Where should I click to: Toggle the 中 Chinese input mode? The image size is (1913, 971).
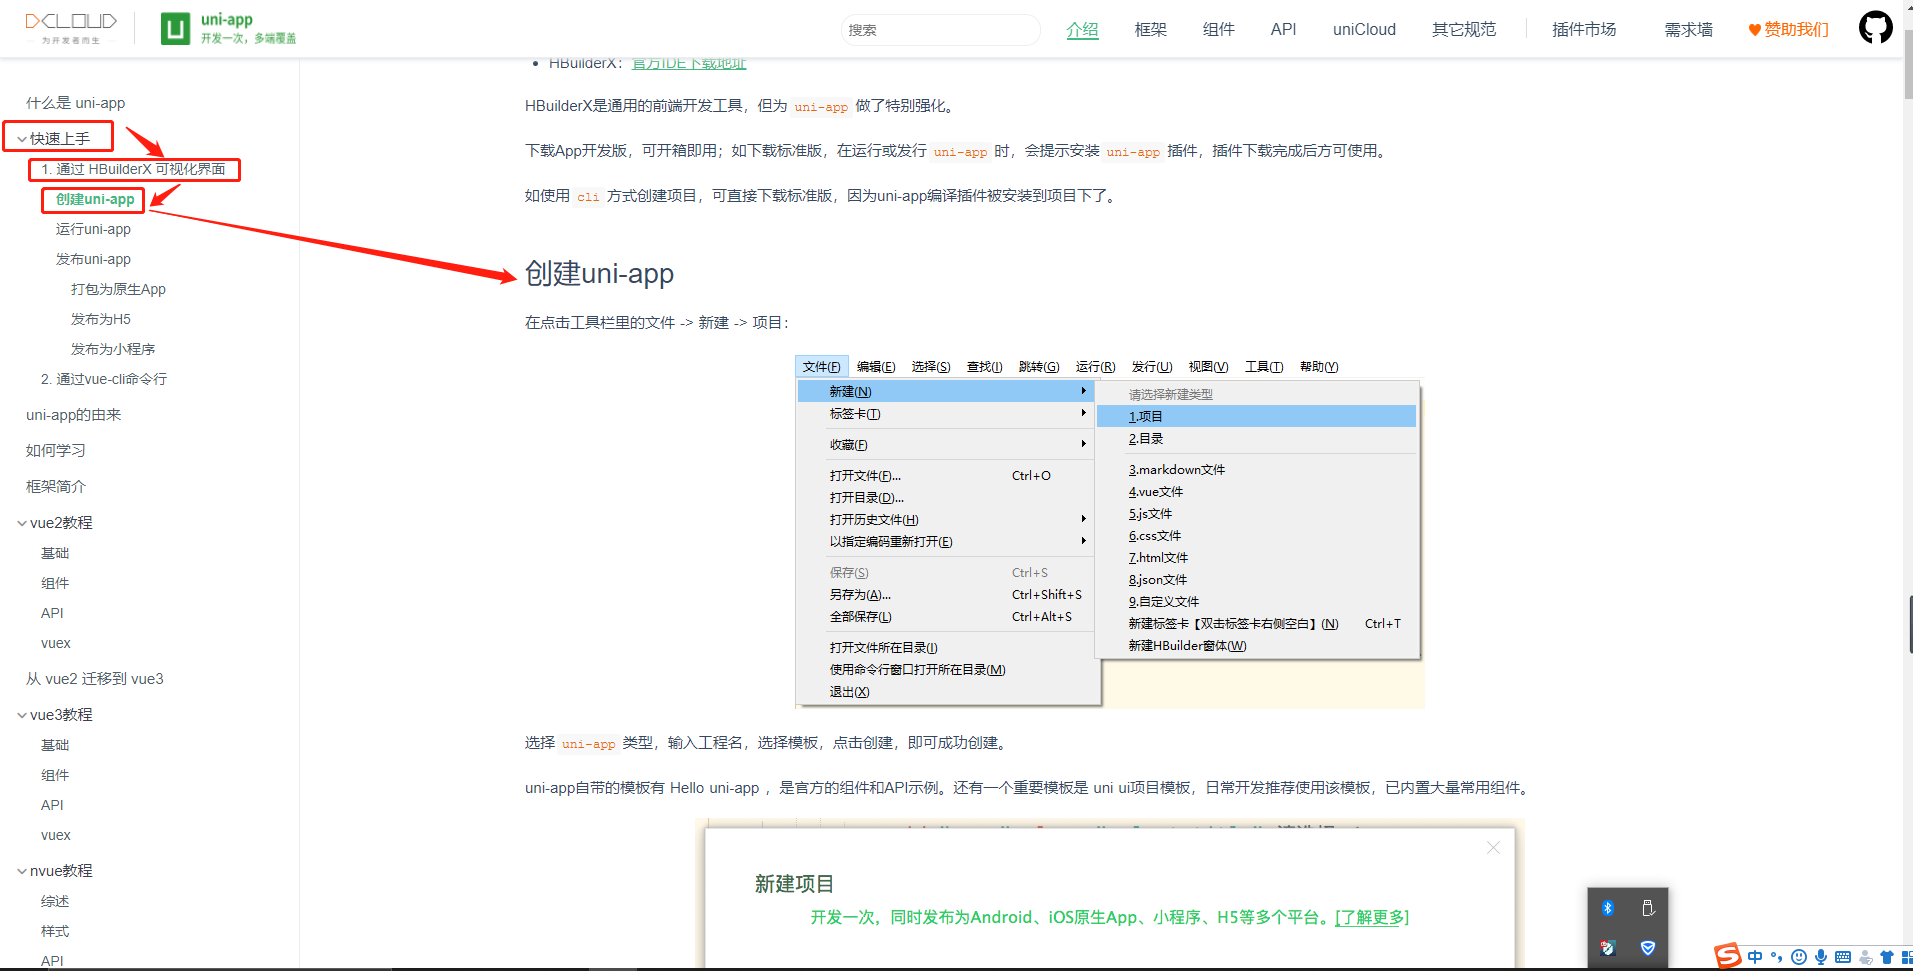coord(1755,957)
